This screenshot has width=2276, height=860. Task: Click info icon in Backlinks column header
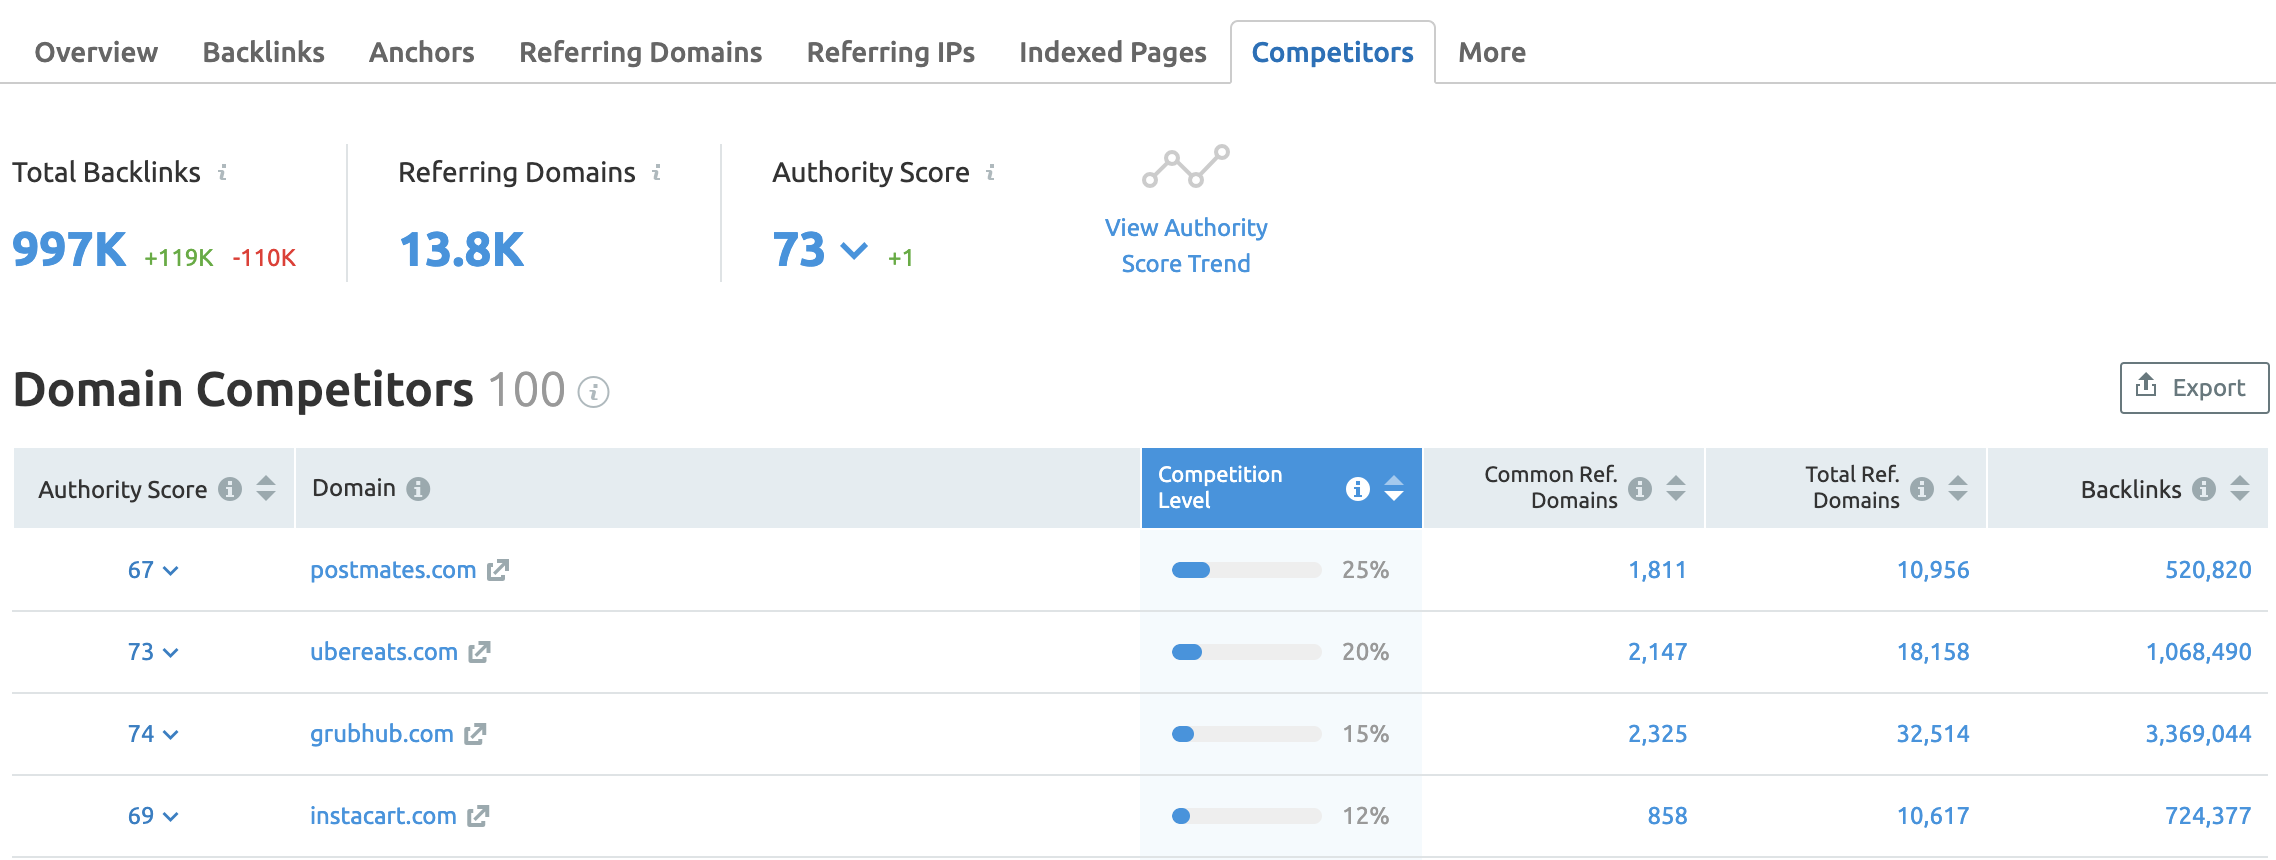pyautogui.click(x=2204, y=488)
